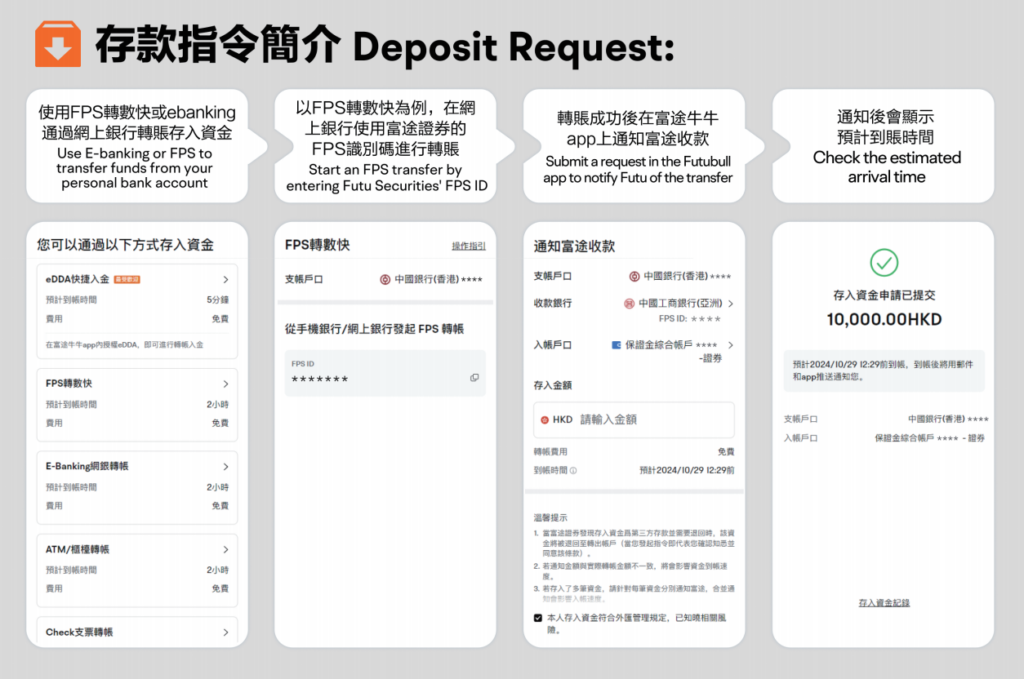Expand the 收款銀行 selection chevron
The width and height of the screenshot is (1024, 679).
[731, 304]
